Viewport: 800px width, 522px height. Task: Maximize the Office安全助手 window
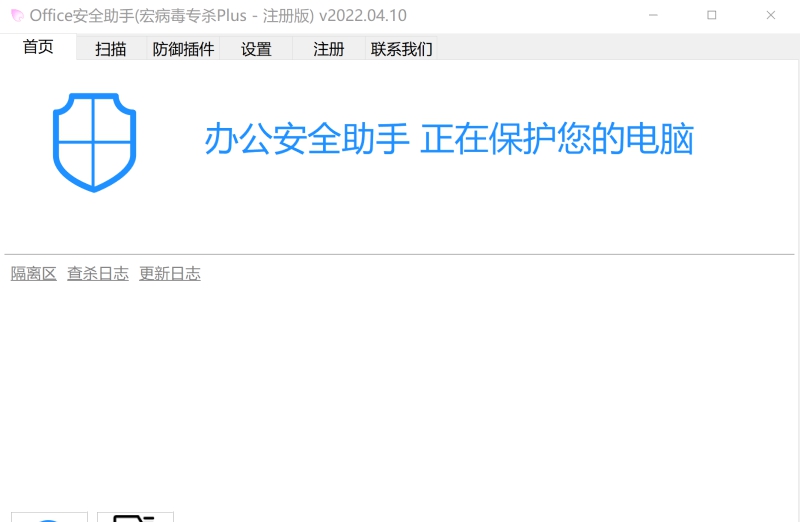click(712, 15)
